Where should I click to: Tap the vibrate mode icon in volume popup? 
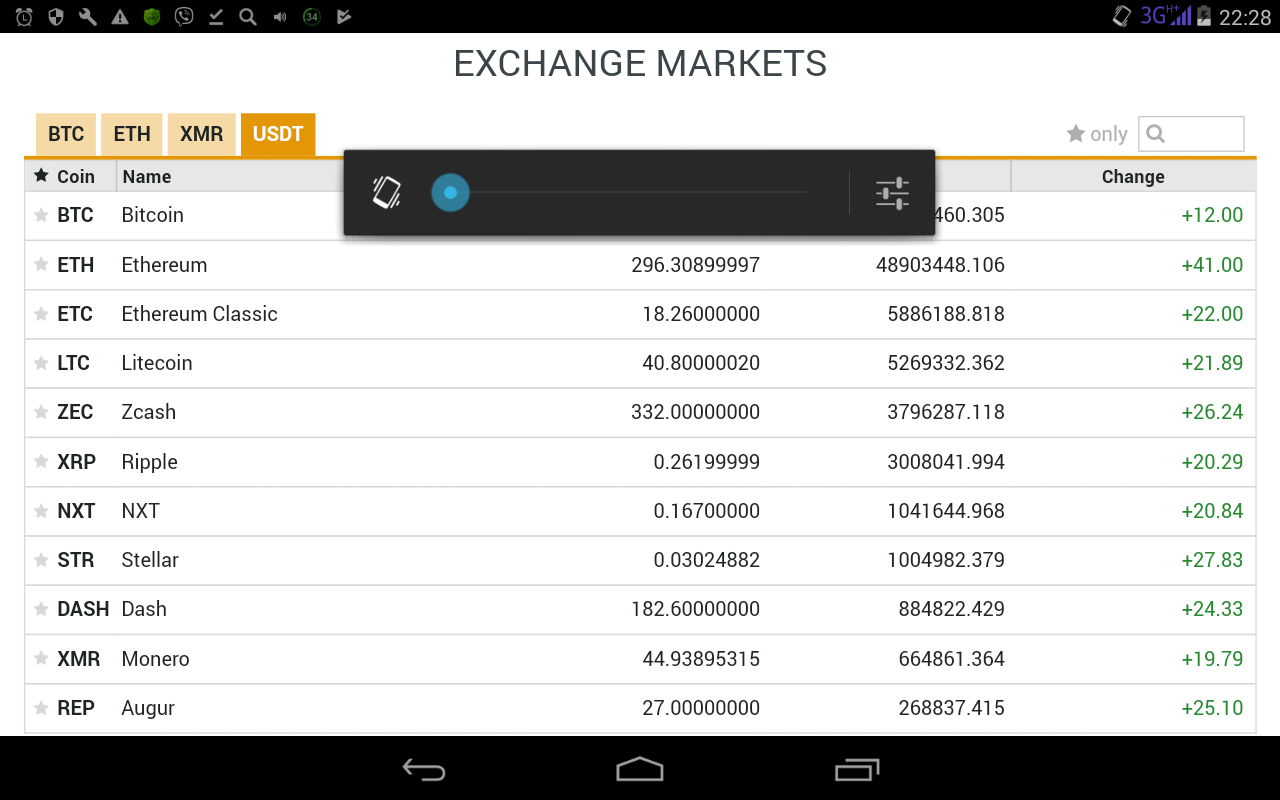[x=387, y=192]
